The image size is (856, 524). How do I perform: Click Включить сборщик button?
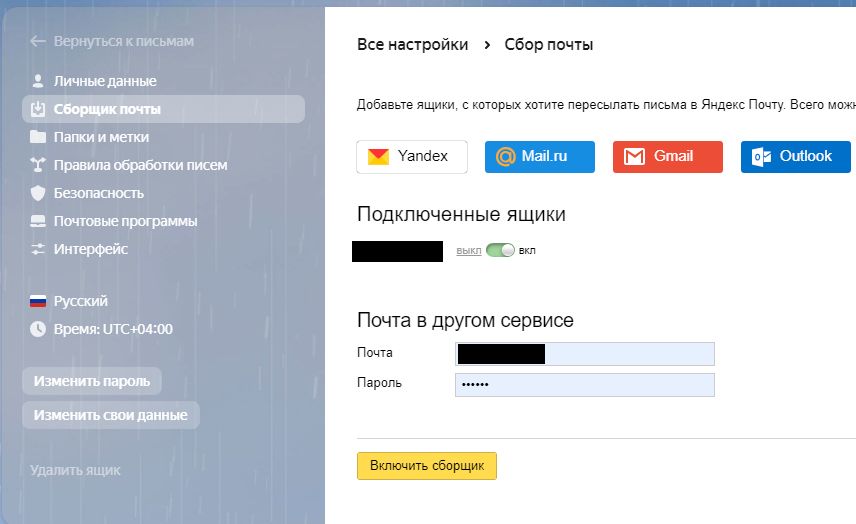[427, 466]
